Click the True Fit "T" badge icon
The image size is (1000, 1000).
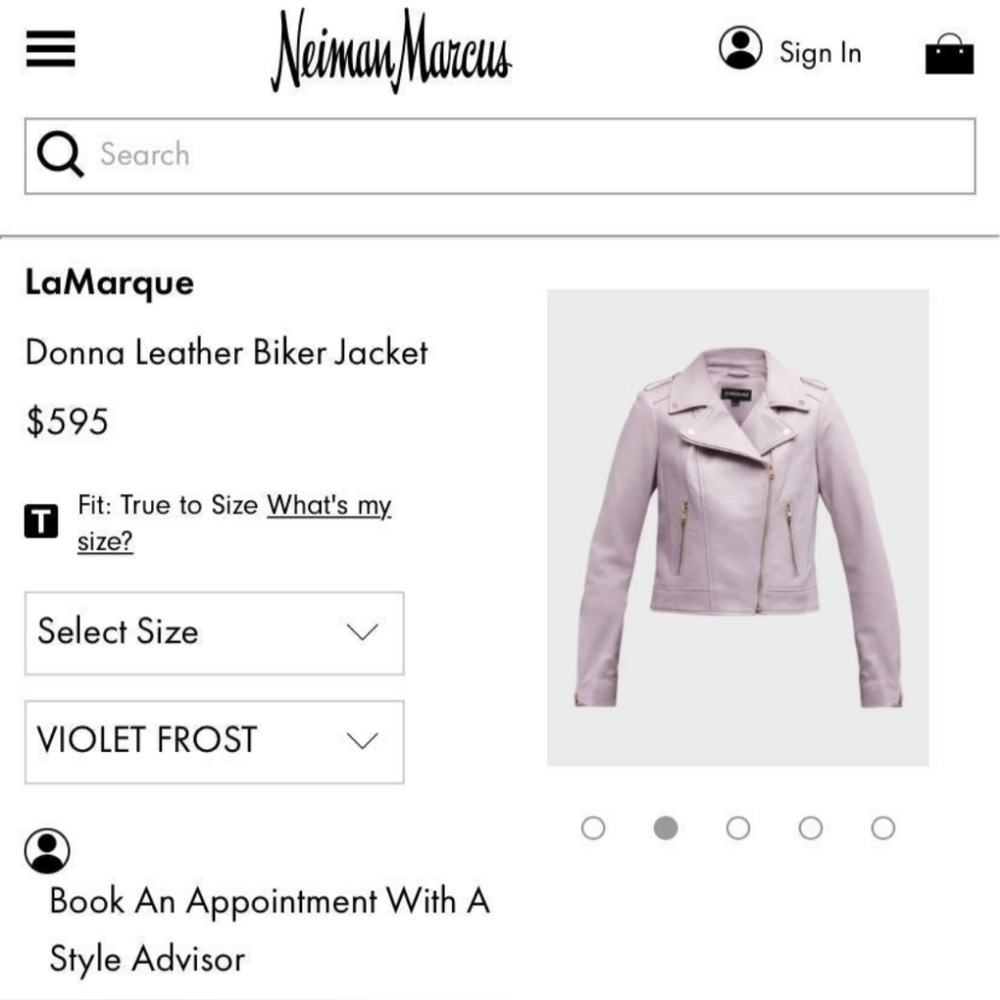point(40,521)
